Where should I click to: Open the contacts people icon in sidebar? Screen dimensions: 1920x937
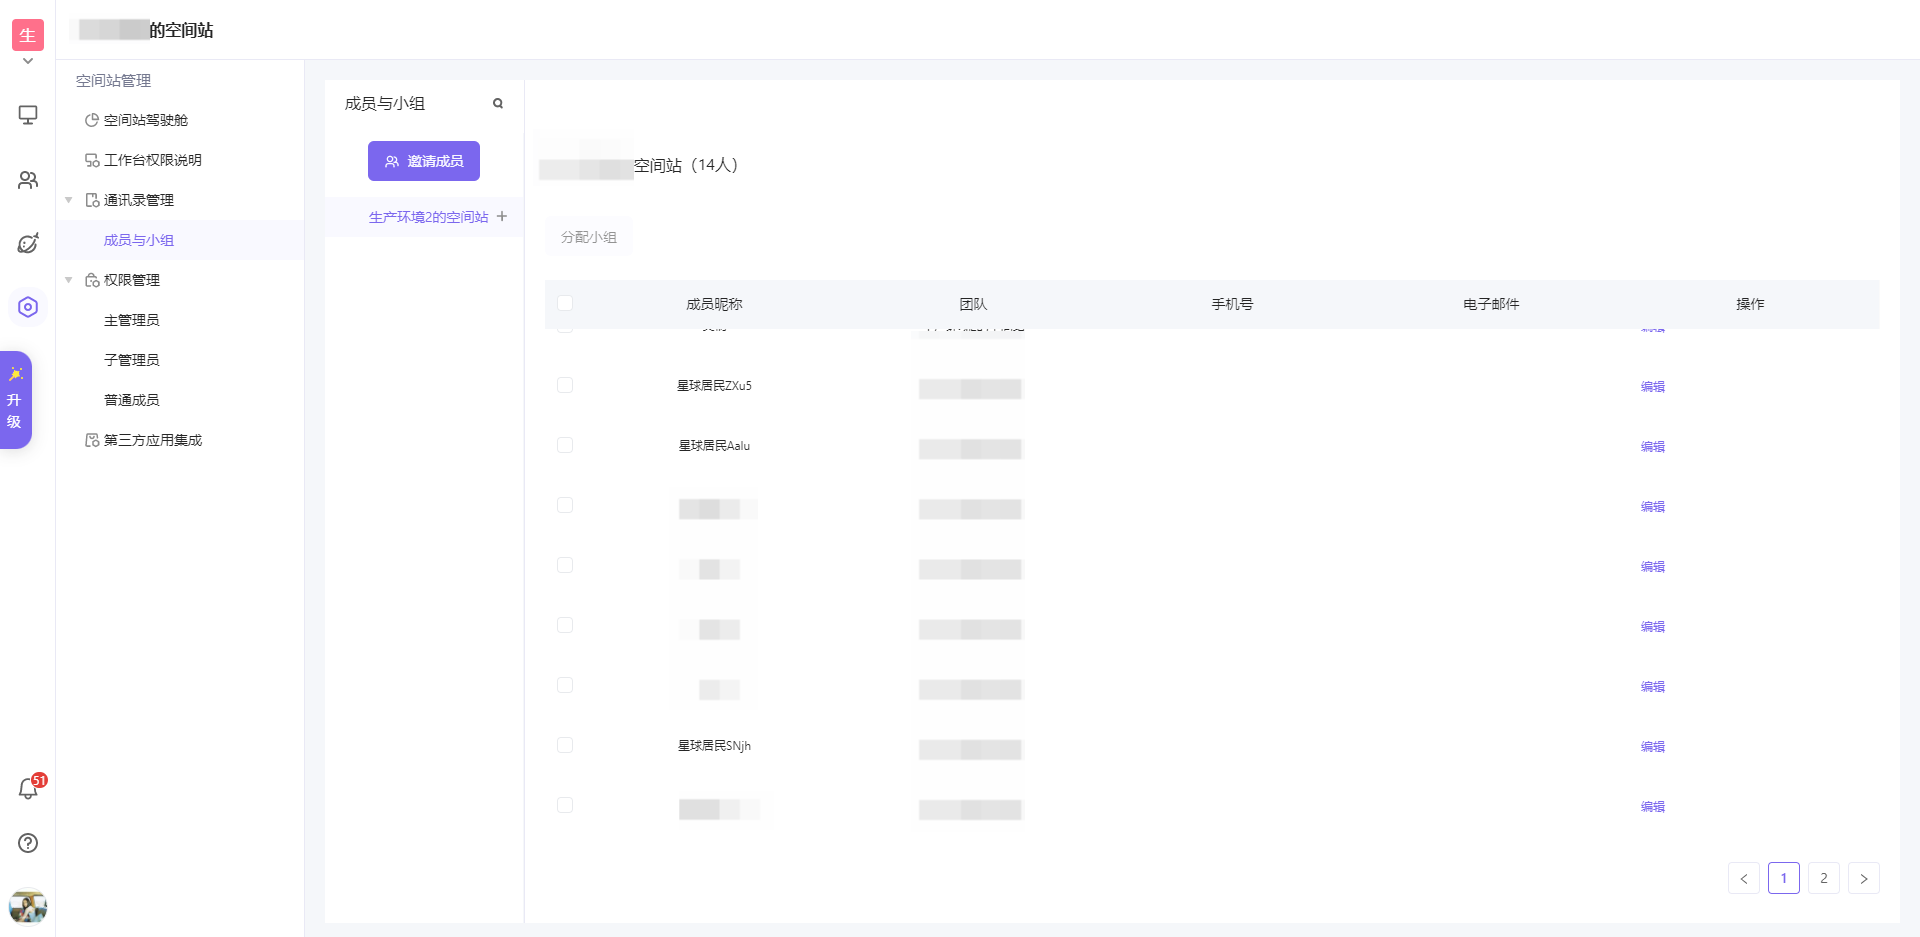(x=28, y=180)
